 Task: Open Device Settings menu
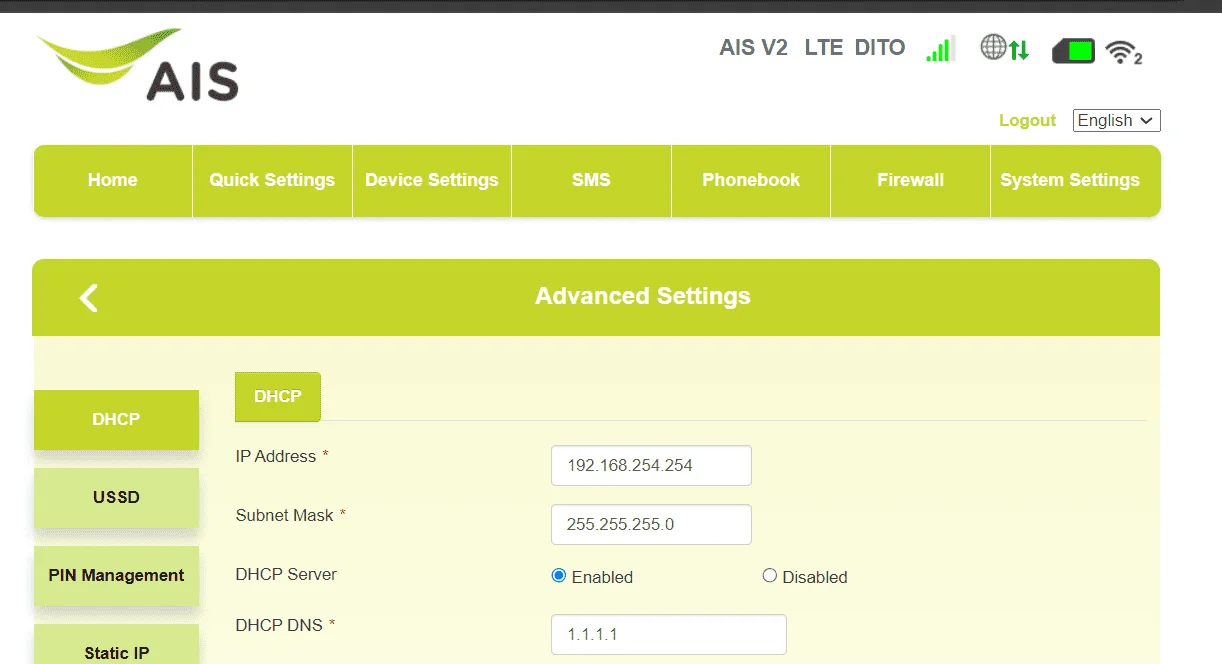point(432,181)
